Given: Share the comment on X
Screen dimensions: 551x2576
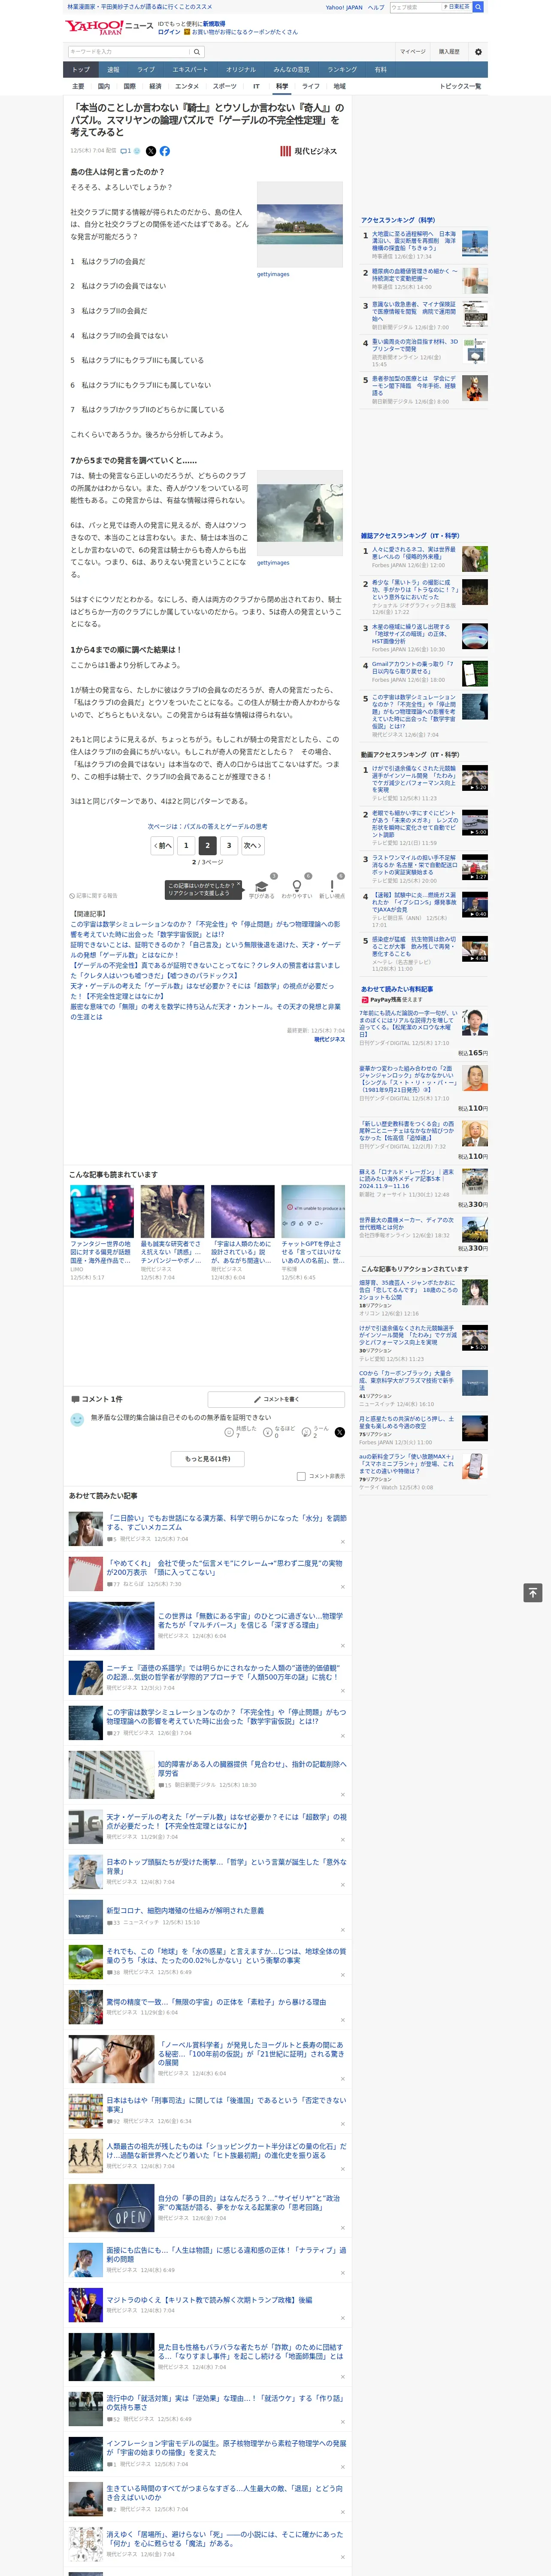Looking at the screenshot, I should point(340,1432).
